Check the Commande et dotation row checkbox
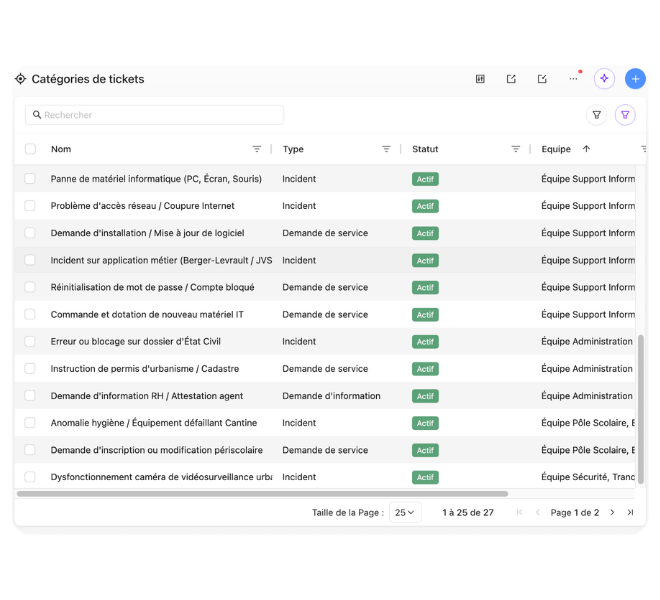Screen dimensions: 660x600 [30, 314]
